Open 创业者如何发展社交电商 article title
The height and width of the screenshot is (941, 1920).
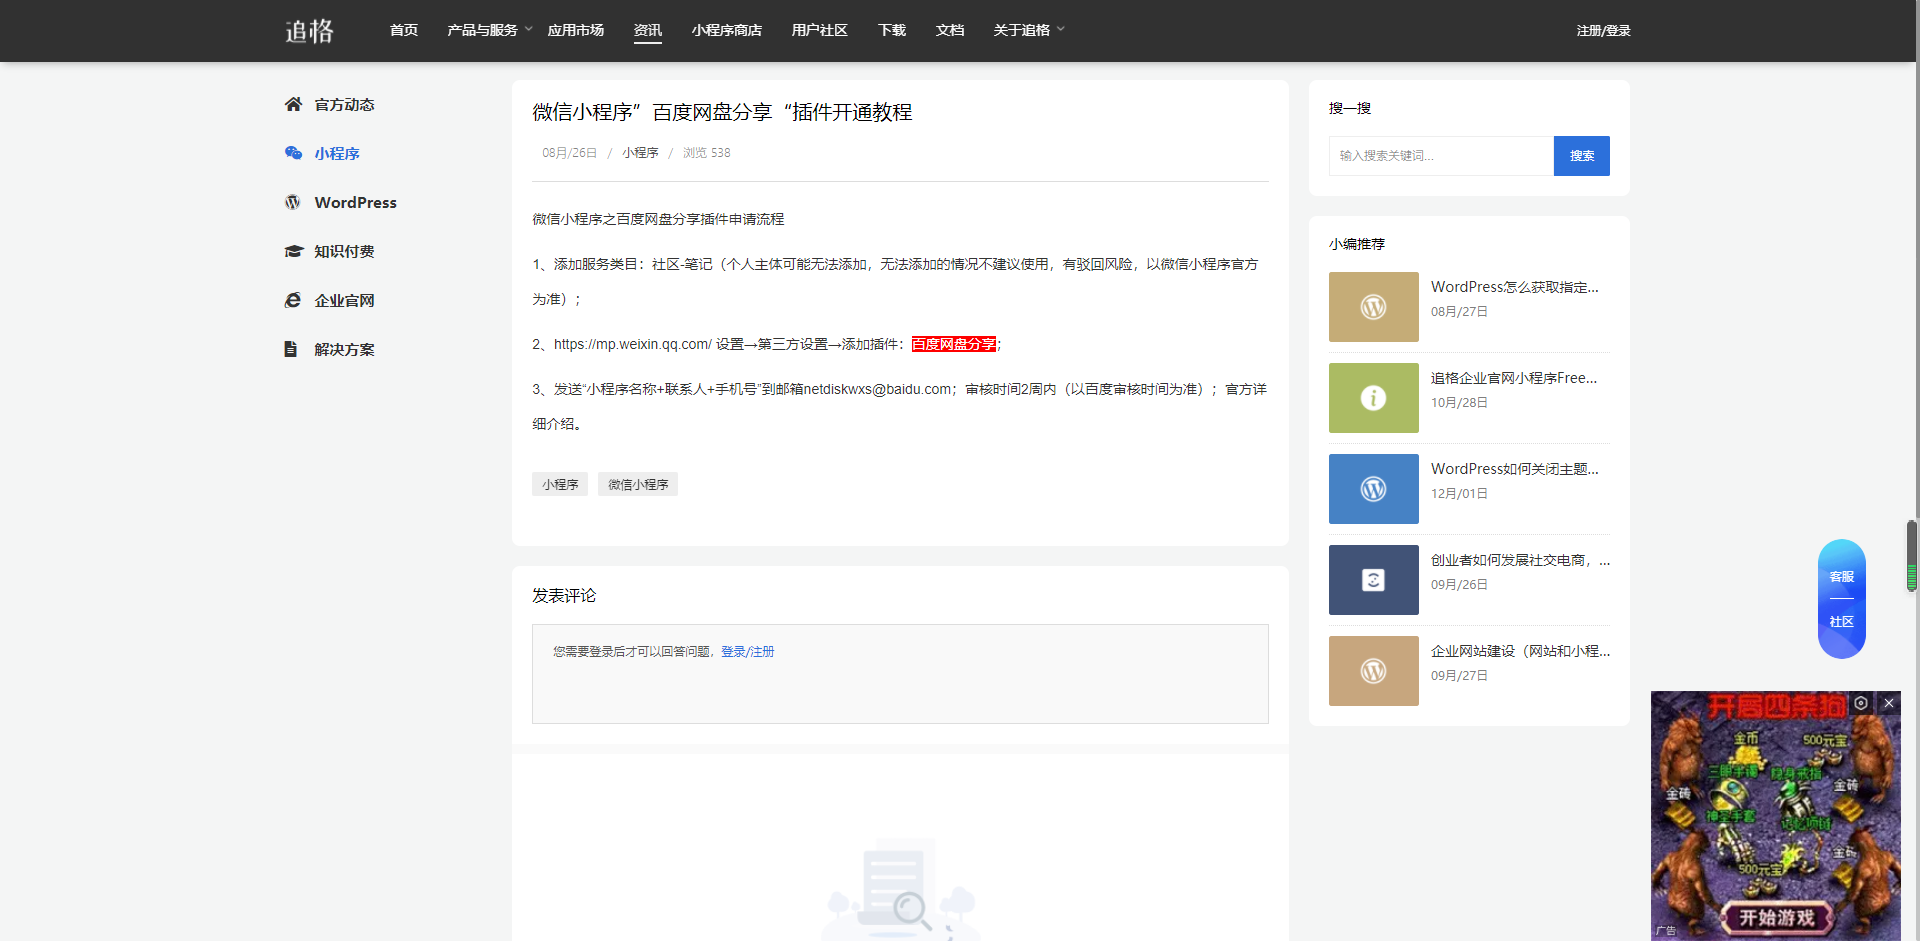[1520, 560]
